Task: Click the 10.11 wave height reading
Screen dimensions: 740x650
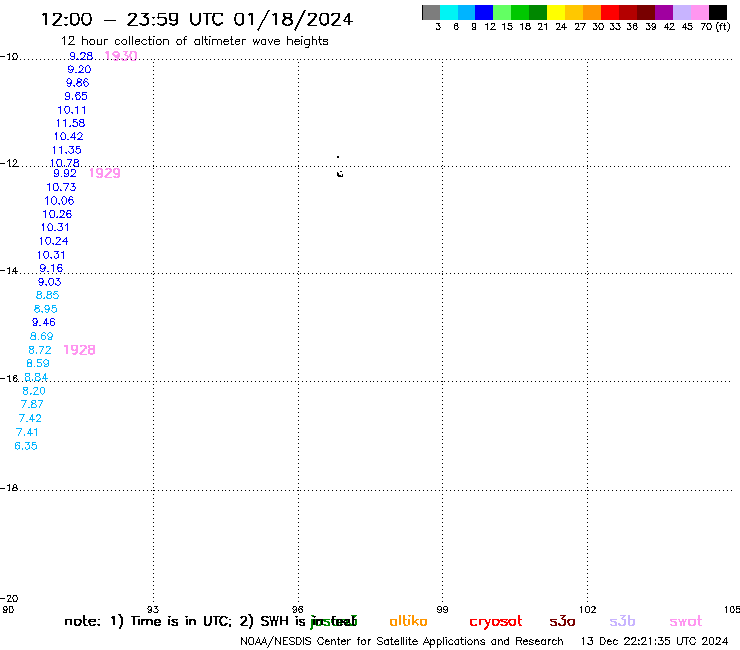Action: pyautogui.click(x=72, y=110)
